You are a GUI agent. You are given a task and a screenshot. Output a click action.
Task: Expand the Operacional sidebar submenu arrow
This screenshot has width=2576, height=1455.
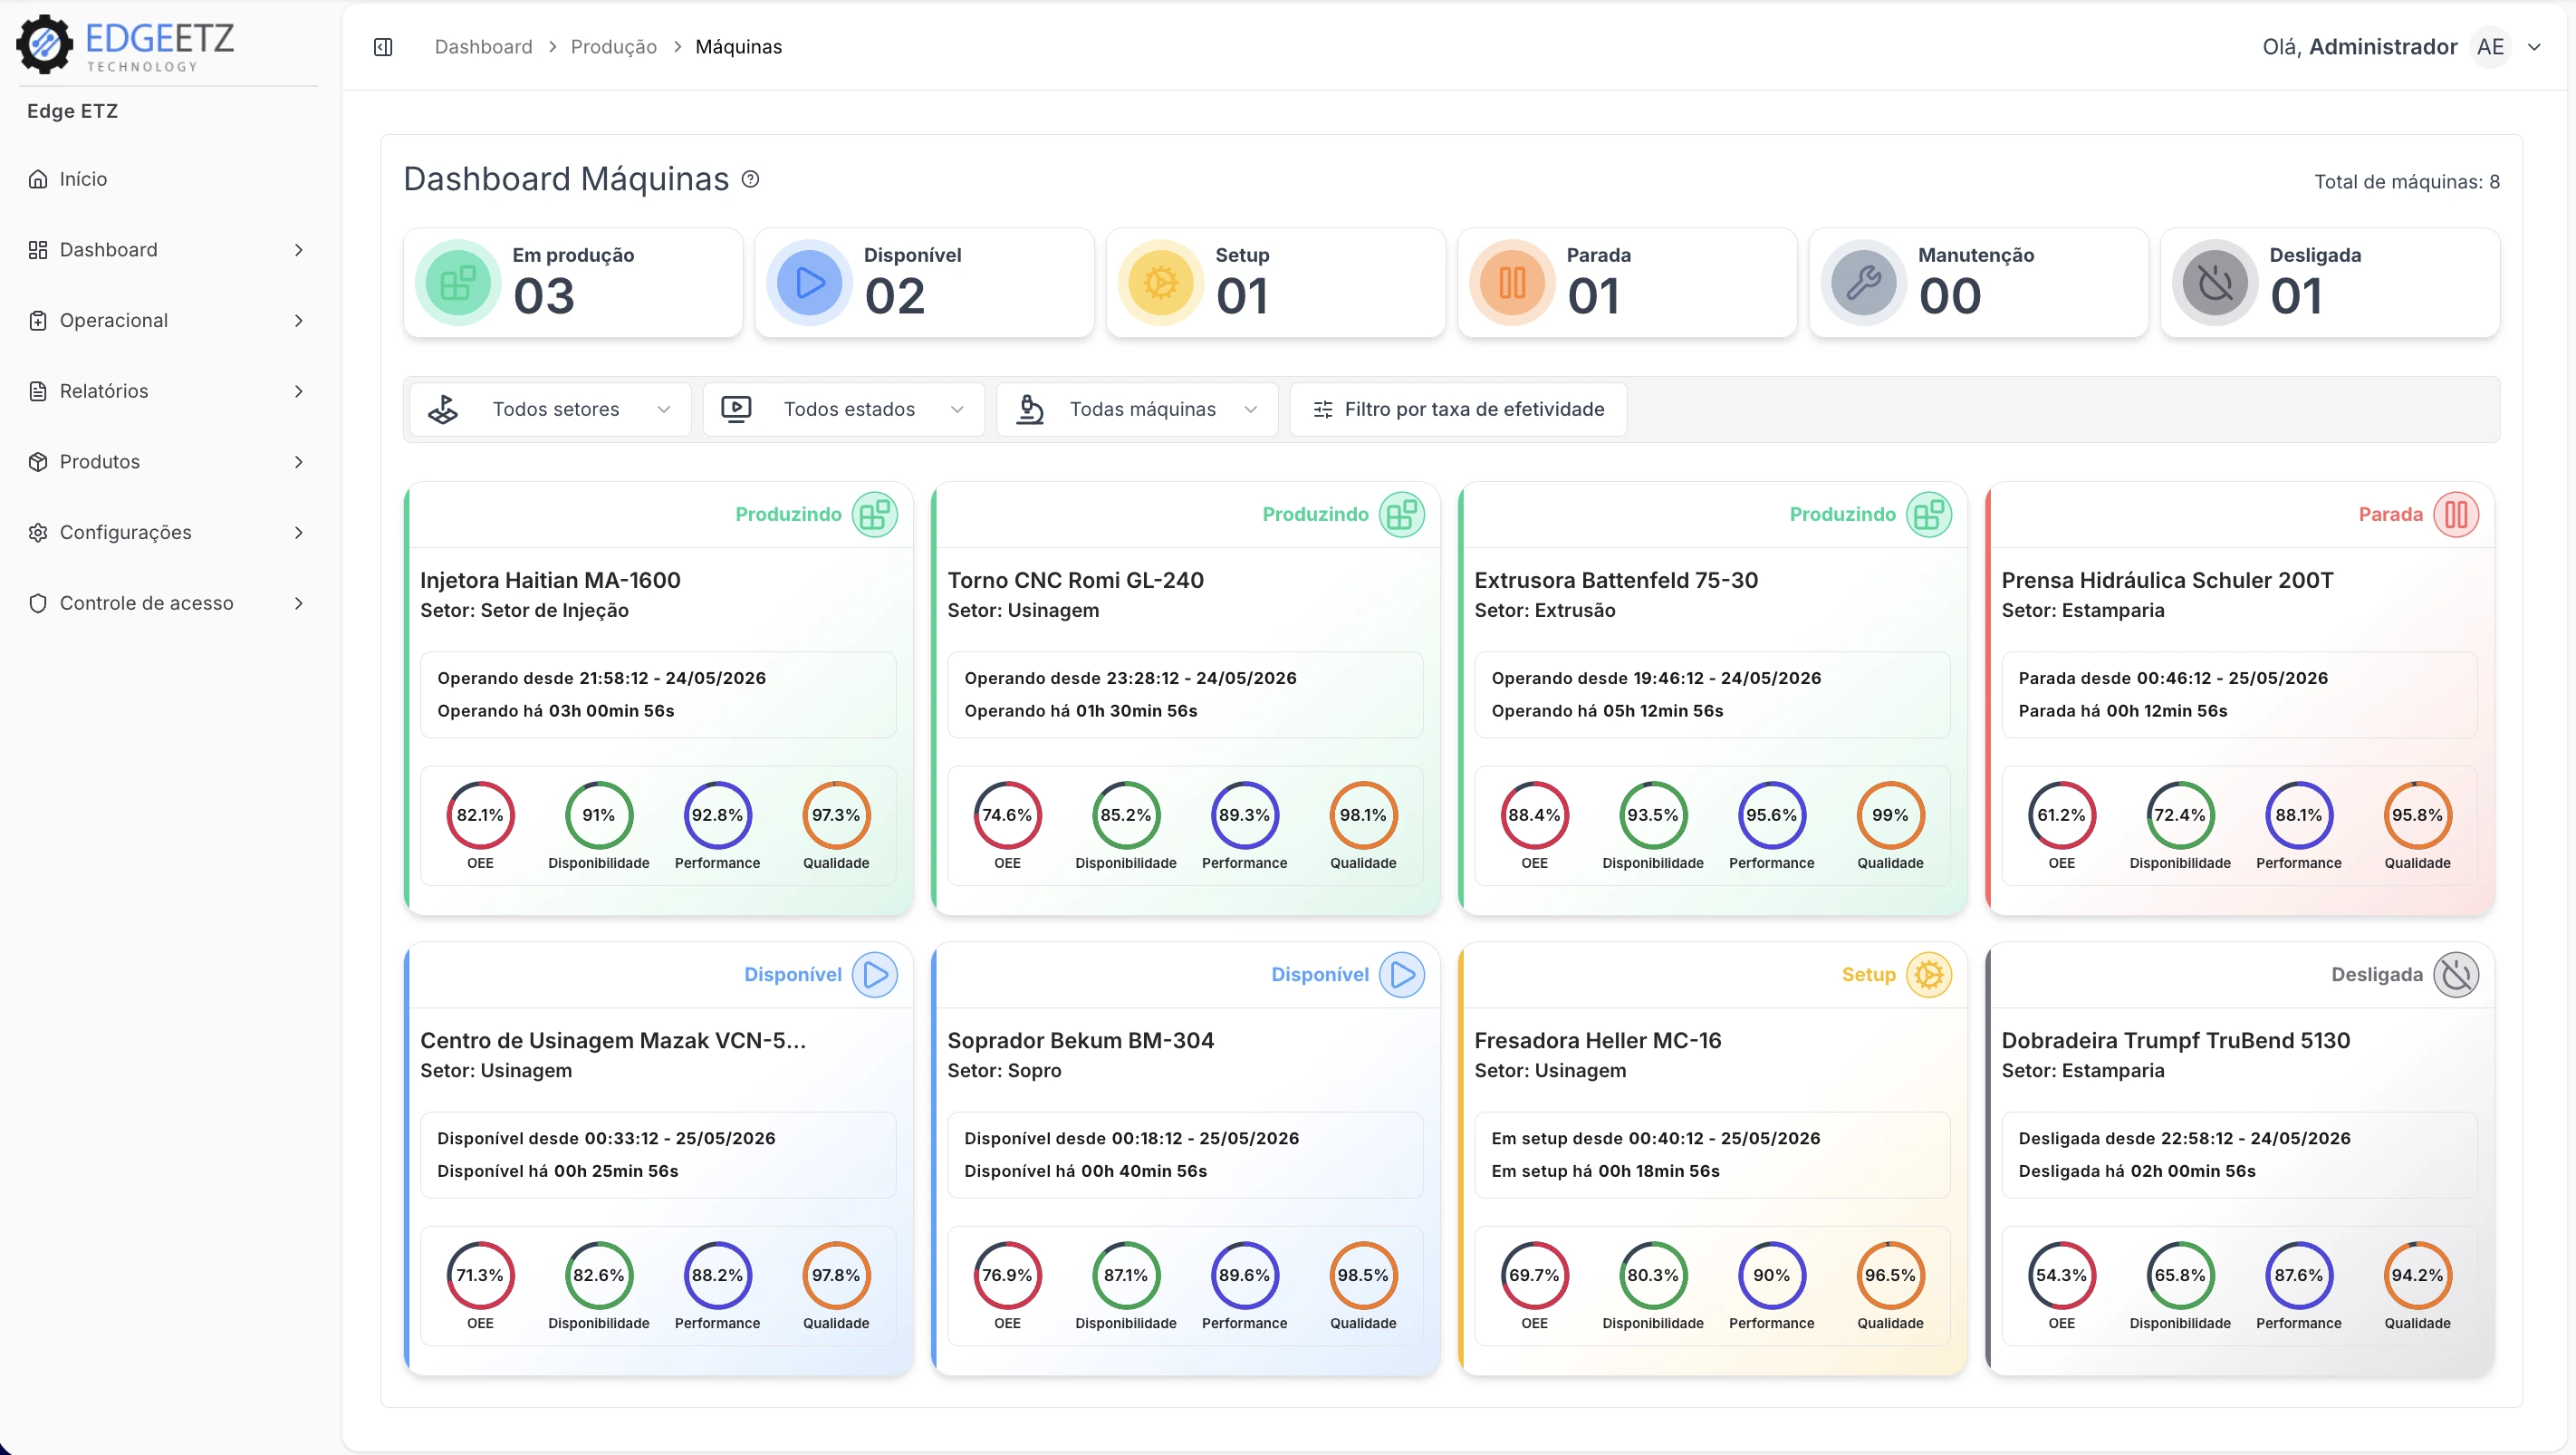tap(299, 321)
